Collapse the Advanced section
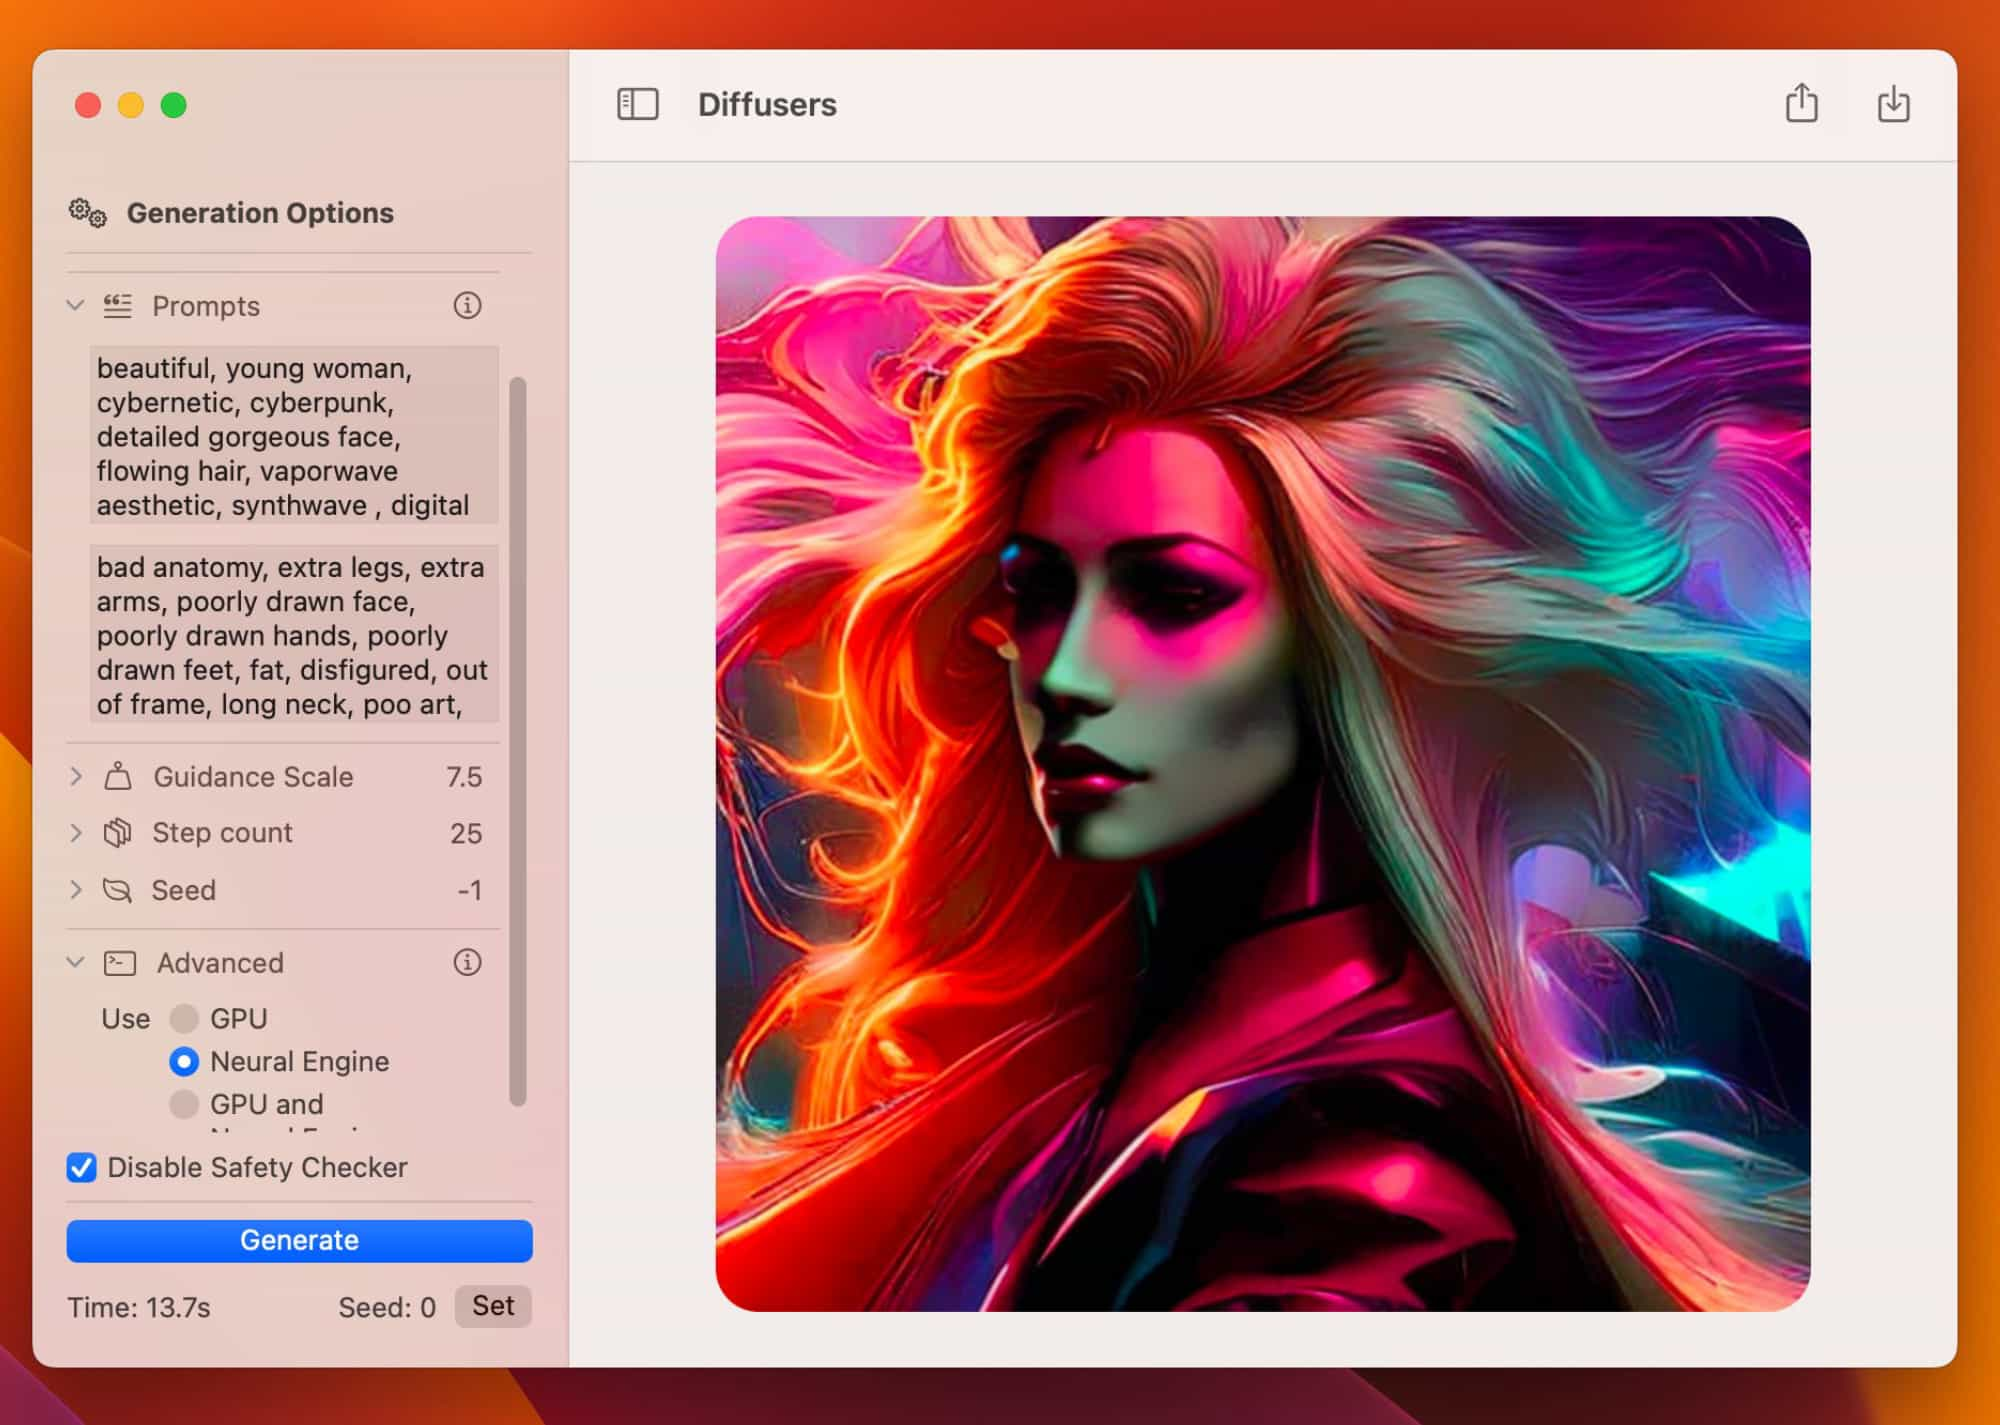The width and height of the screenshot is (2000, 1425). (x=75, y=962)
